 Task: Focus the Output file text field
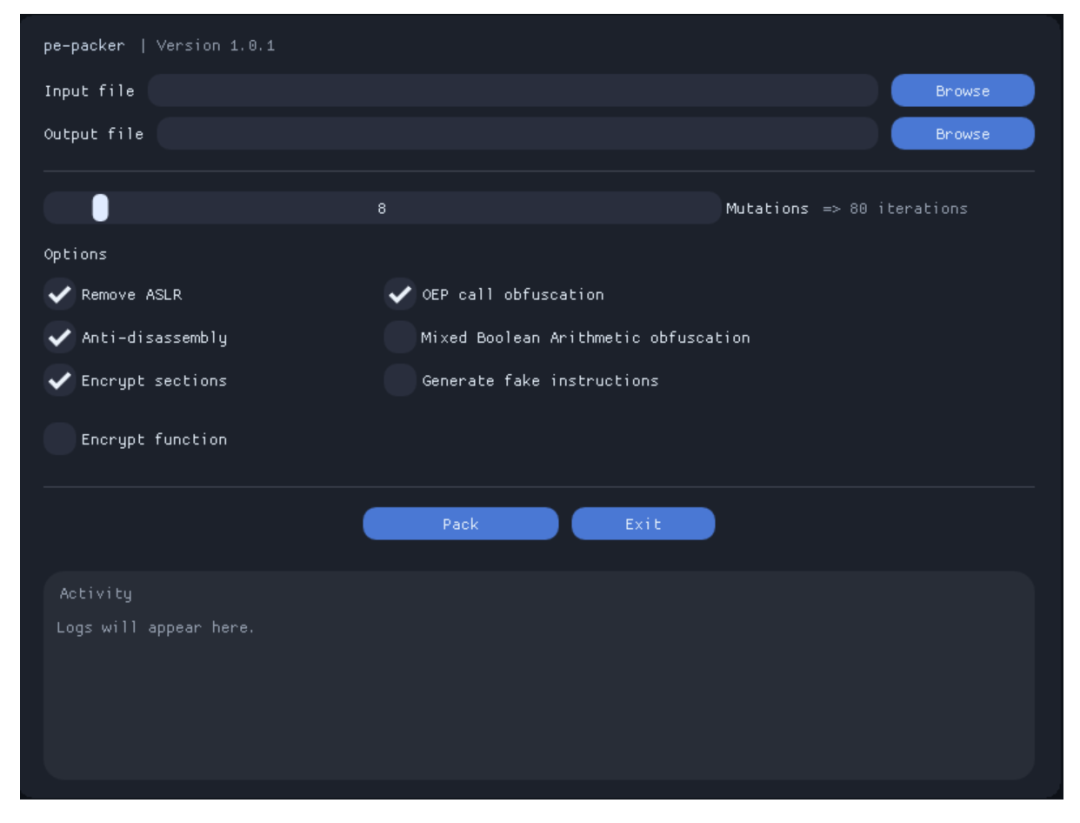tap(517, 134)
